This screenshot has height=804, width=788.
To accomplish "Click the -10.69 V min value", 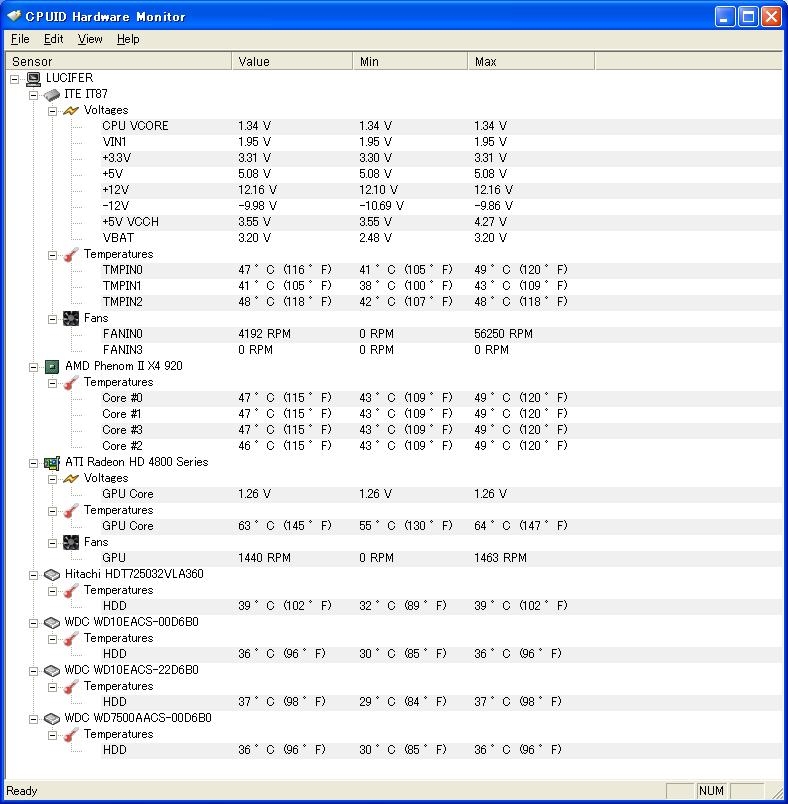I will [x=381, y=206].
